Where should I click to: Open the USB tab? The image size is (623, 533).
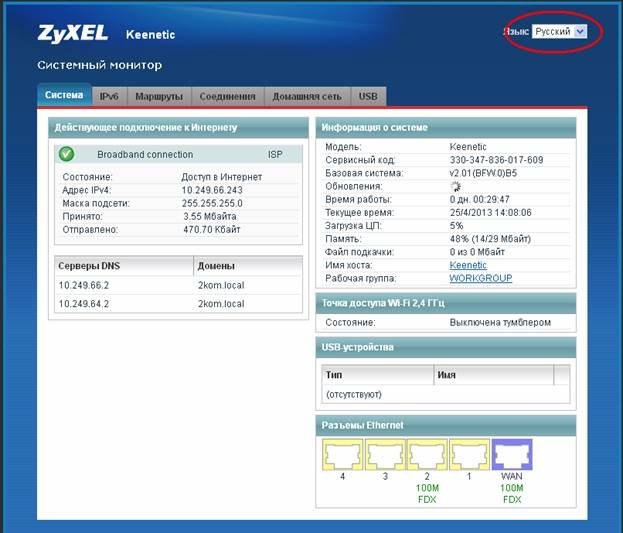[368, 97]
